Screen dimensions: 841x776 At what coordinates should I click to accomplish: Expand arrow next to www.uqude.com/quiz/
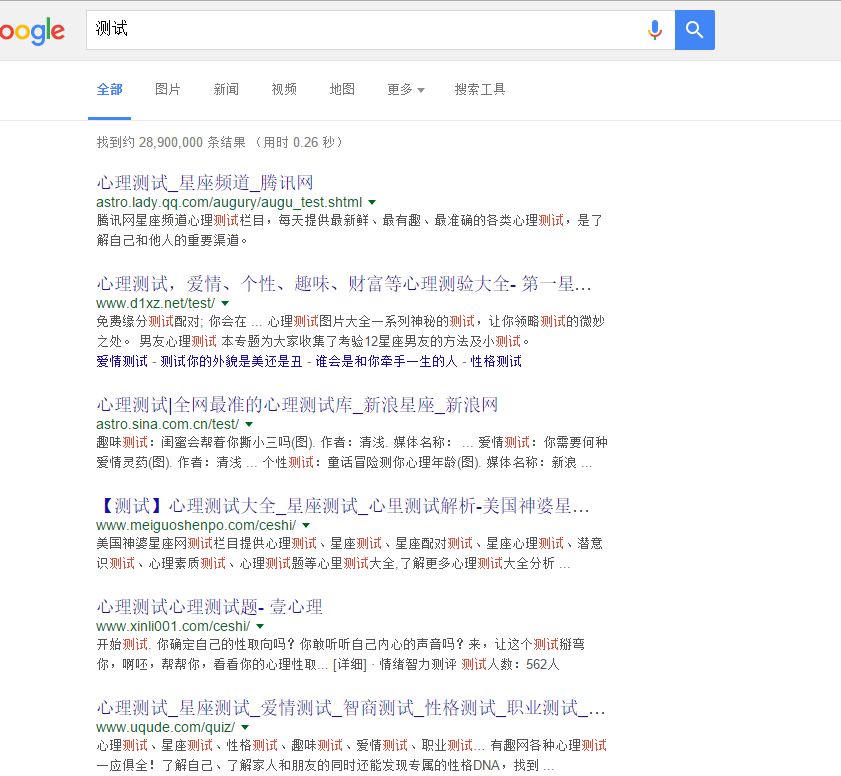click(245, 728)
